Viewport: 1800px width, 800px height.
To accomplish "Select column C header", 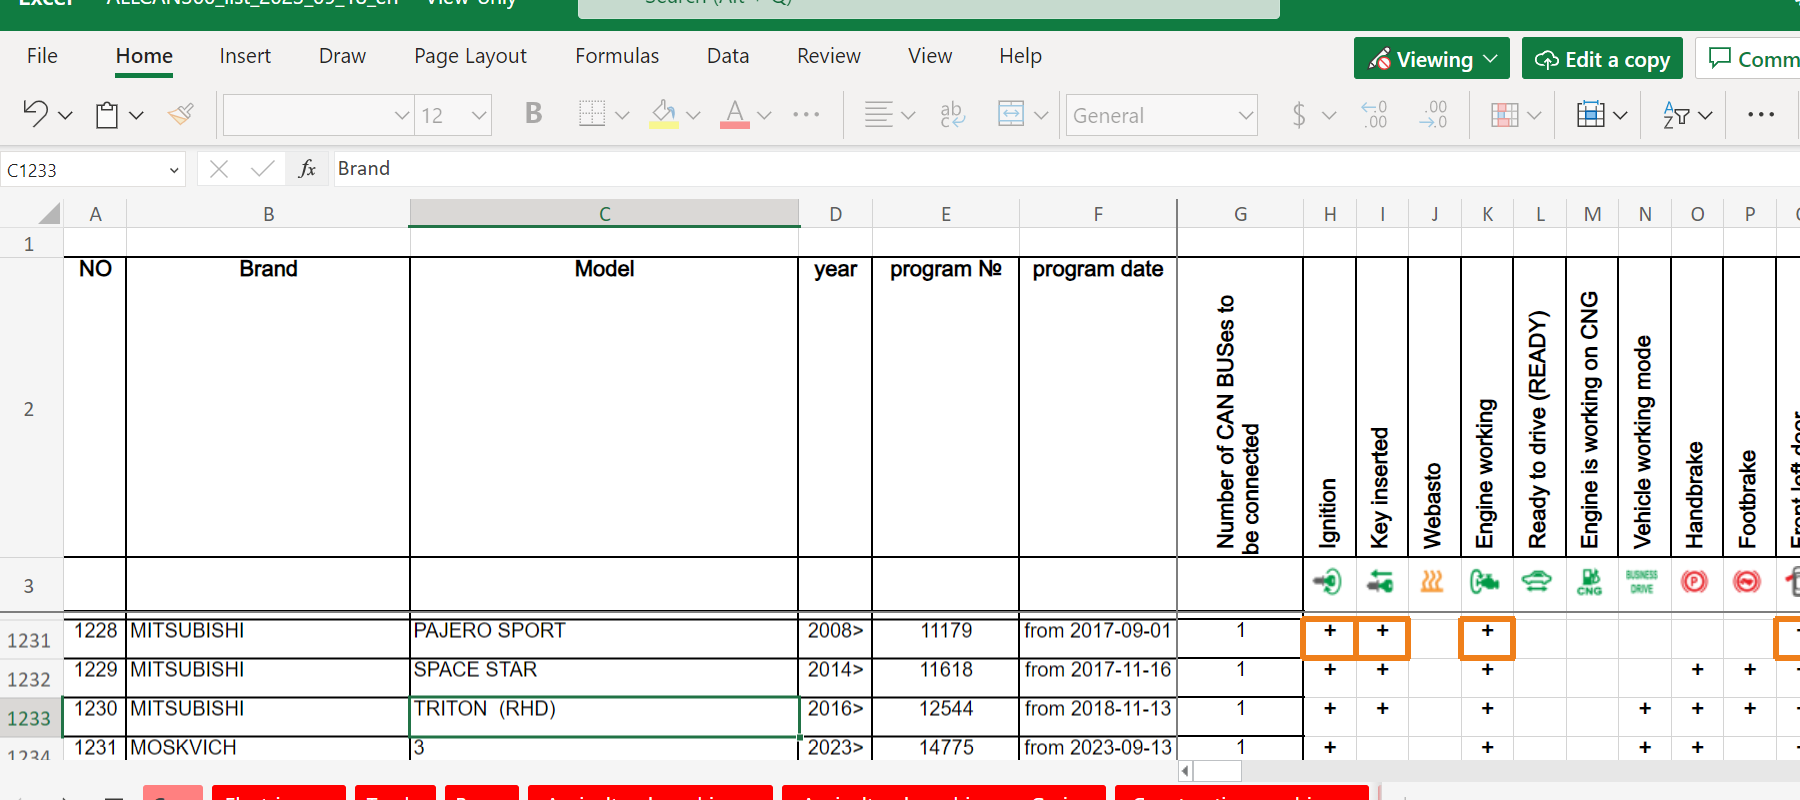I will [x=605, y=213].
